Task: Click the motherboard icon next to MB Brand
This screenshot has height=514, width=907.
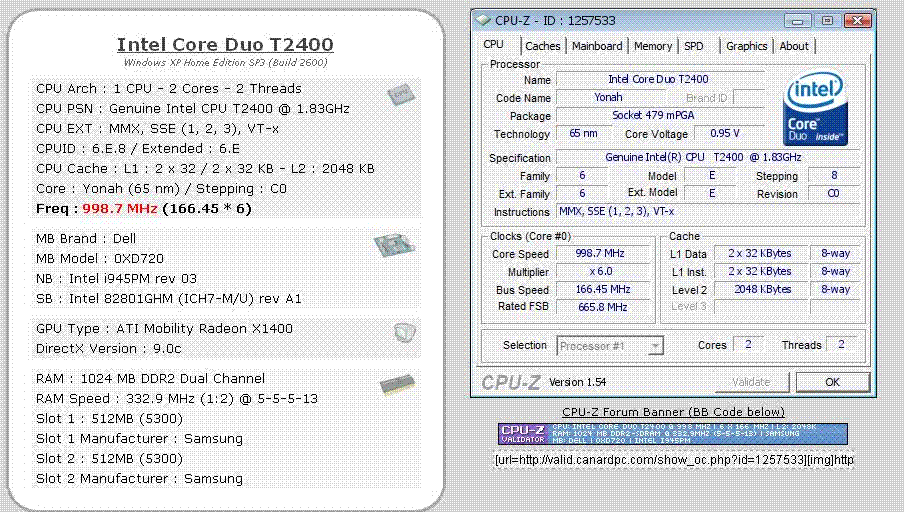Action: pyautogui.click(x=393, y=246)
